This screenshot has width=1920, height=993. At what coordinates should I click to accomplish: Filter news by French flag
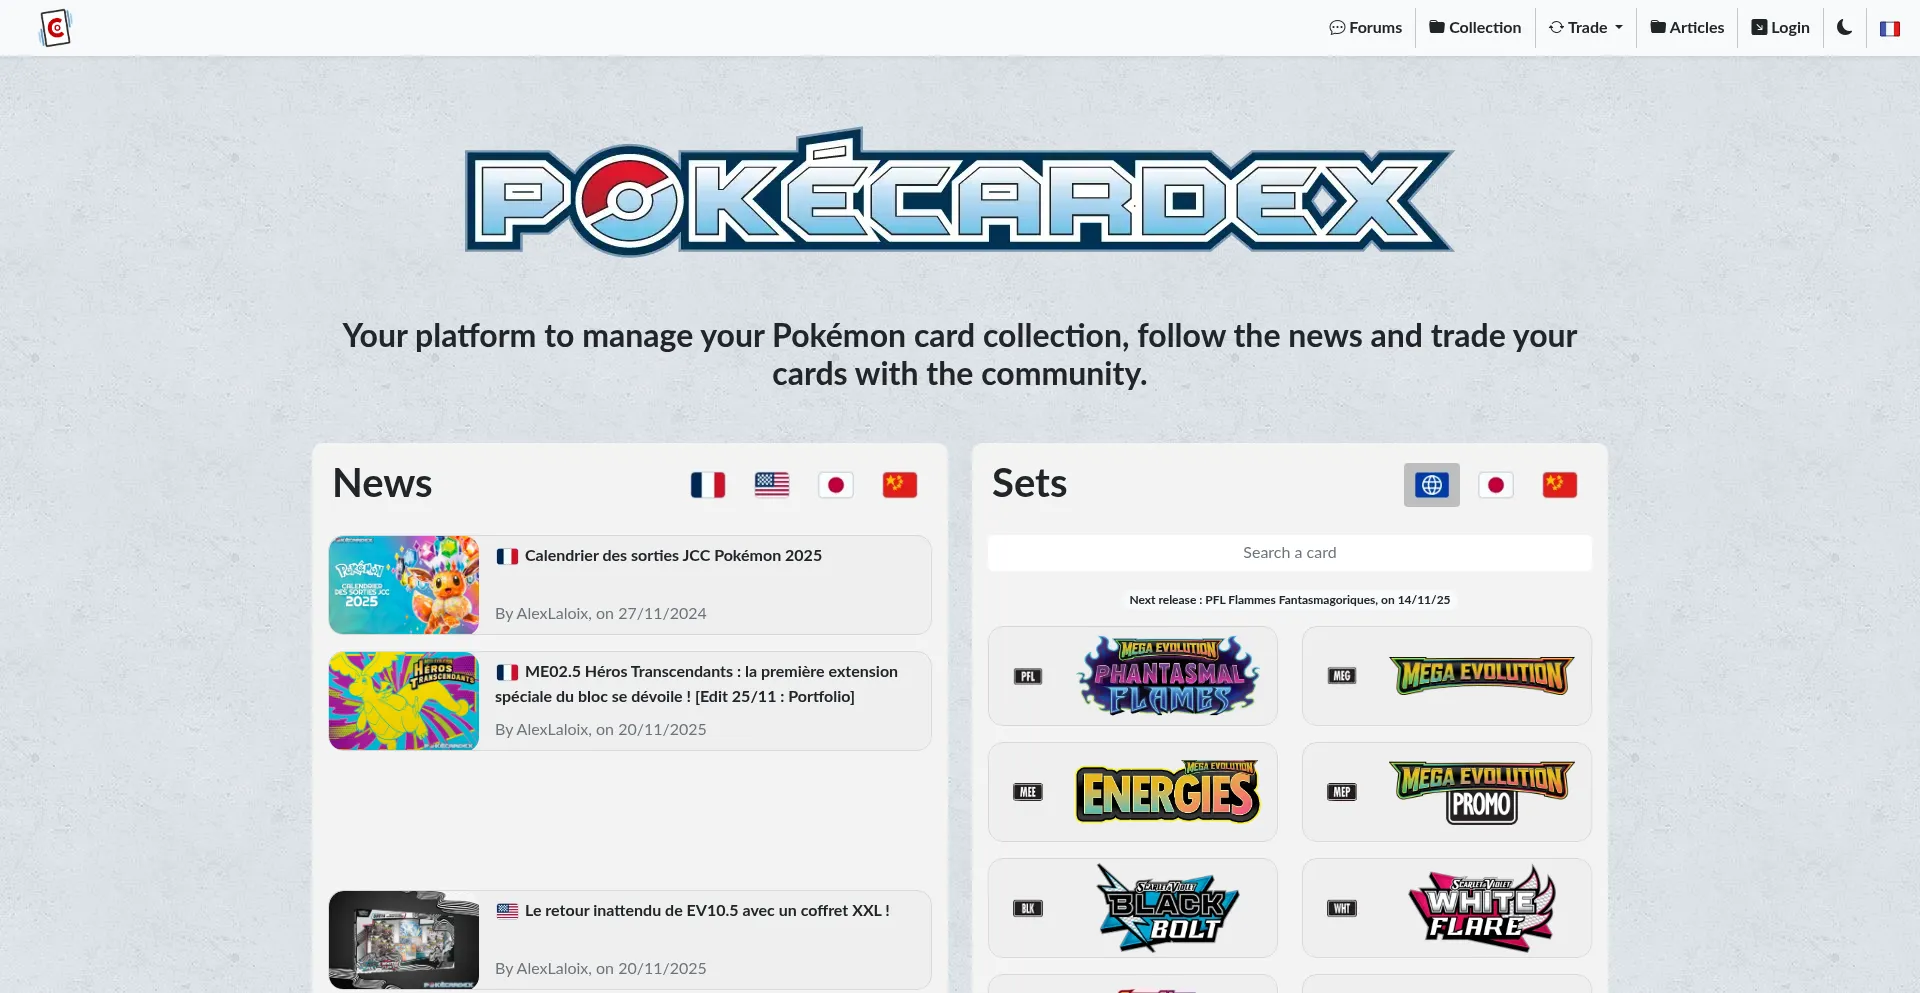(x=708, y=485)
